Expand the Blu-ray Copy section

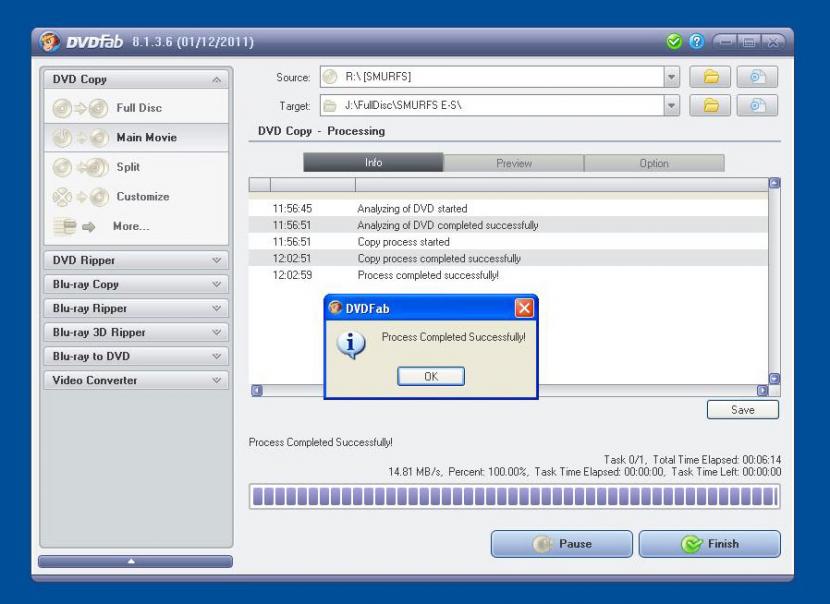[x=216, y=284]
